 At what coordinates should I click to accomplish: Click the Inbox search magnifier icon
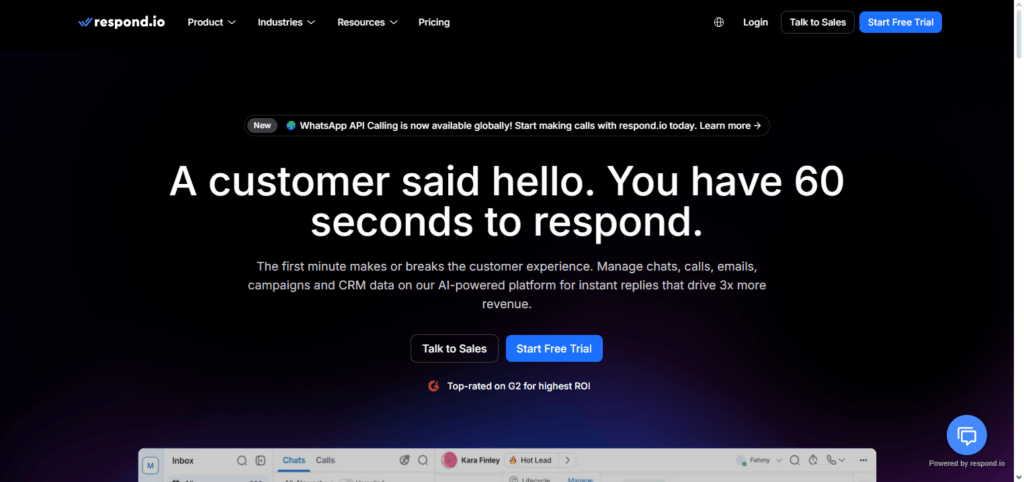pyautogui.click(x=242, y=461)
